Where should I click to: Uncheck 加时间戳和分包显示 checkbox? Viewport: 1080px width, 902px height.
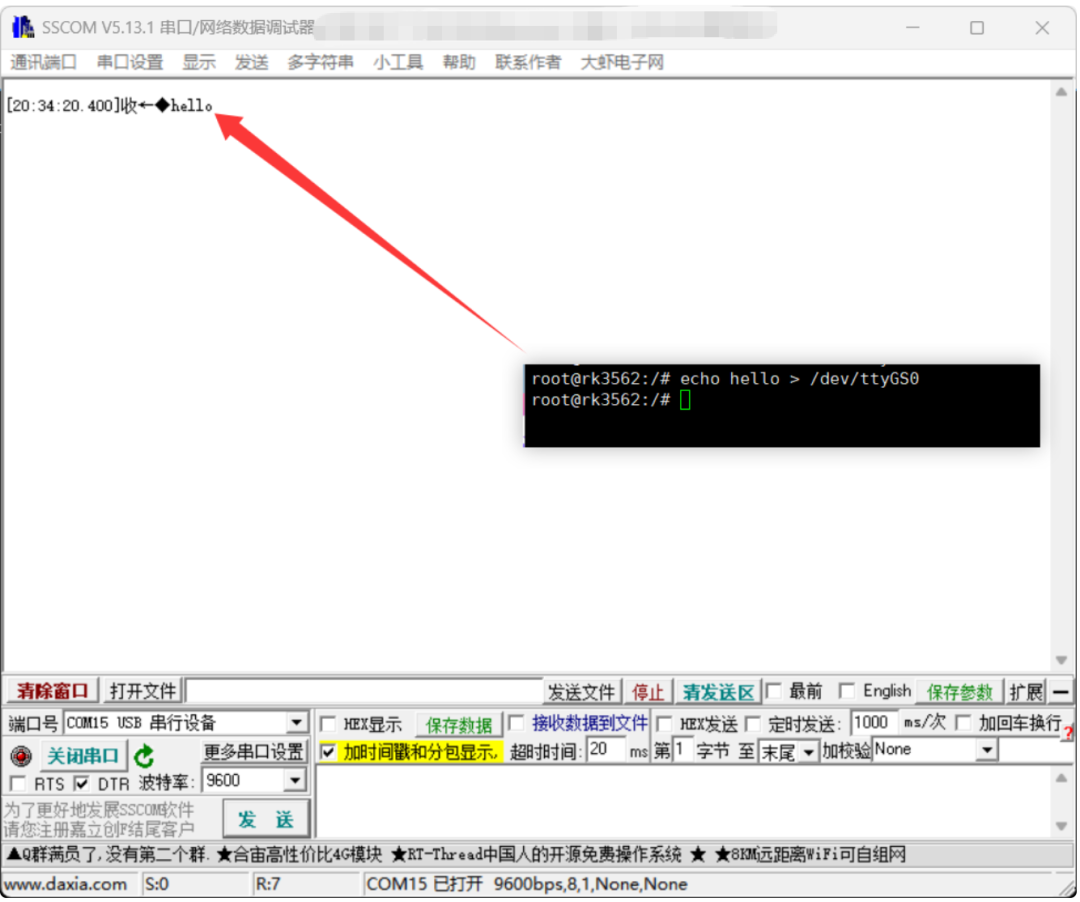point(329,752)
